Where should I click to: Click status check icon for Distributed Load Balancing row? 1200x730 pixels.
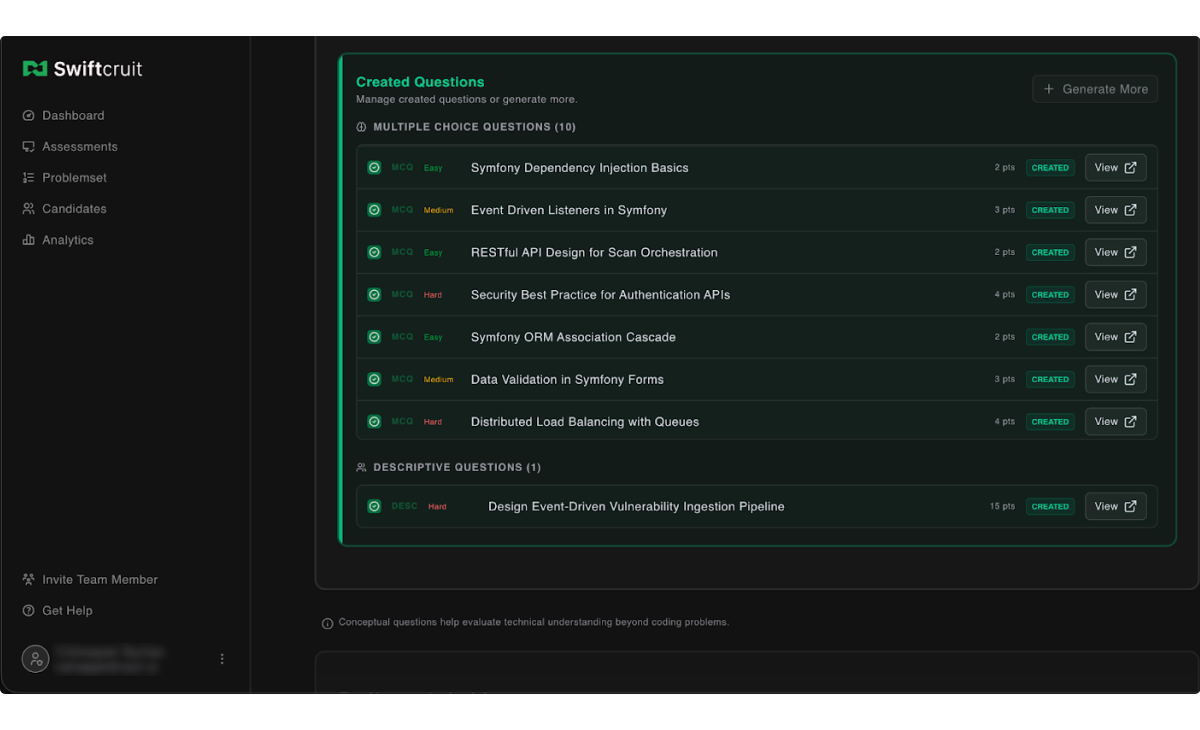point(374,422)
